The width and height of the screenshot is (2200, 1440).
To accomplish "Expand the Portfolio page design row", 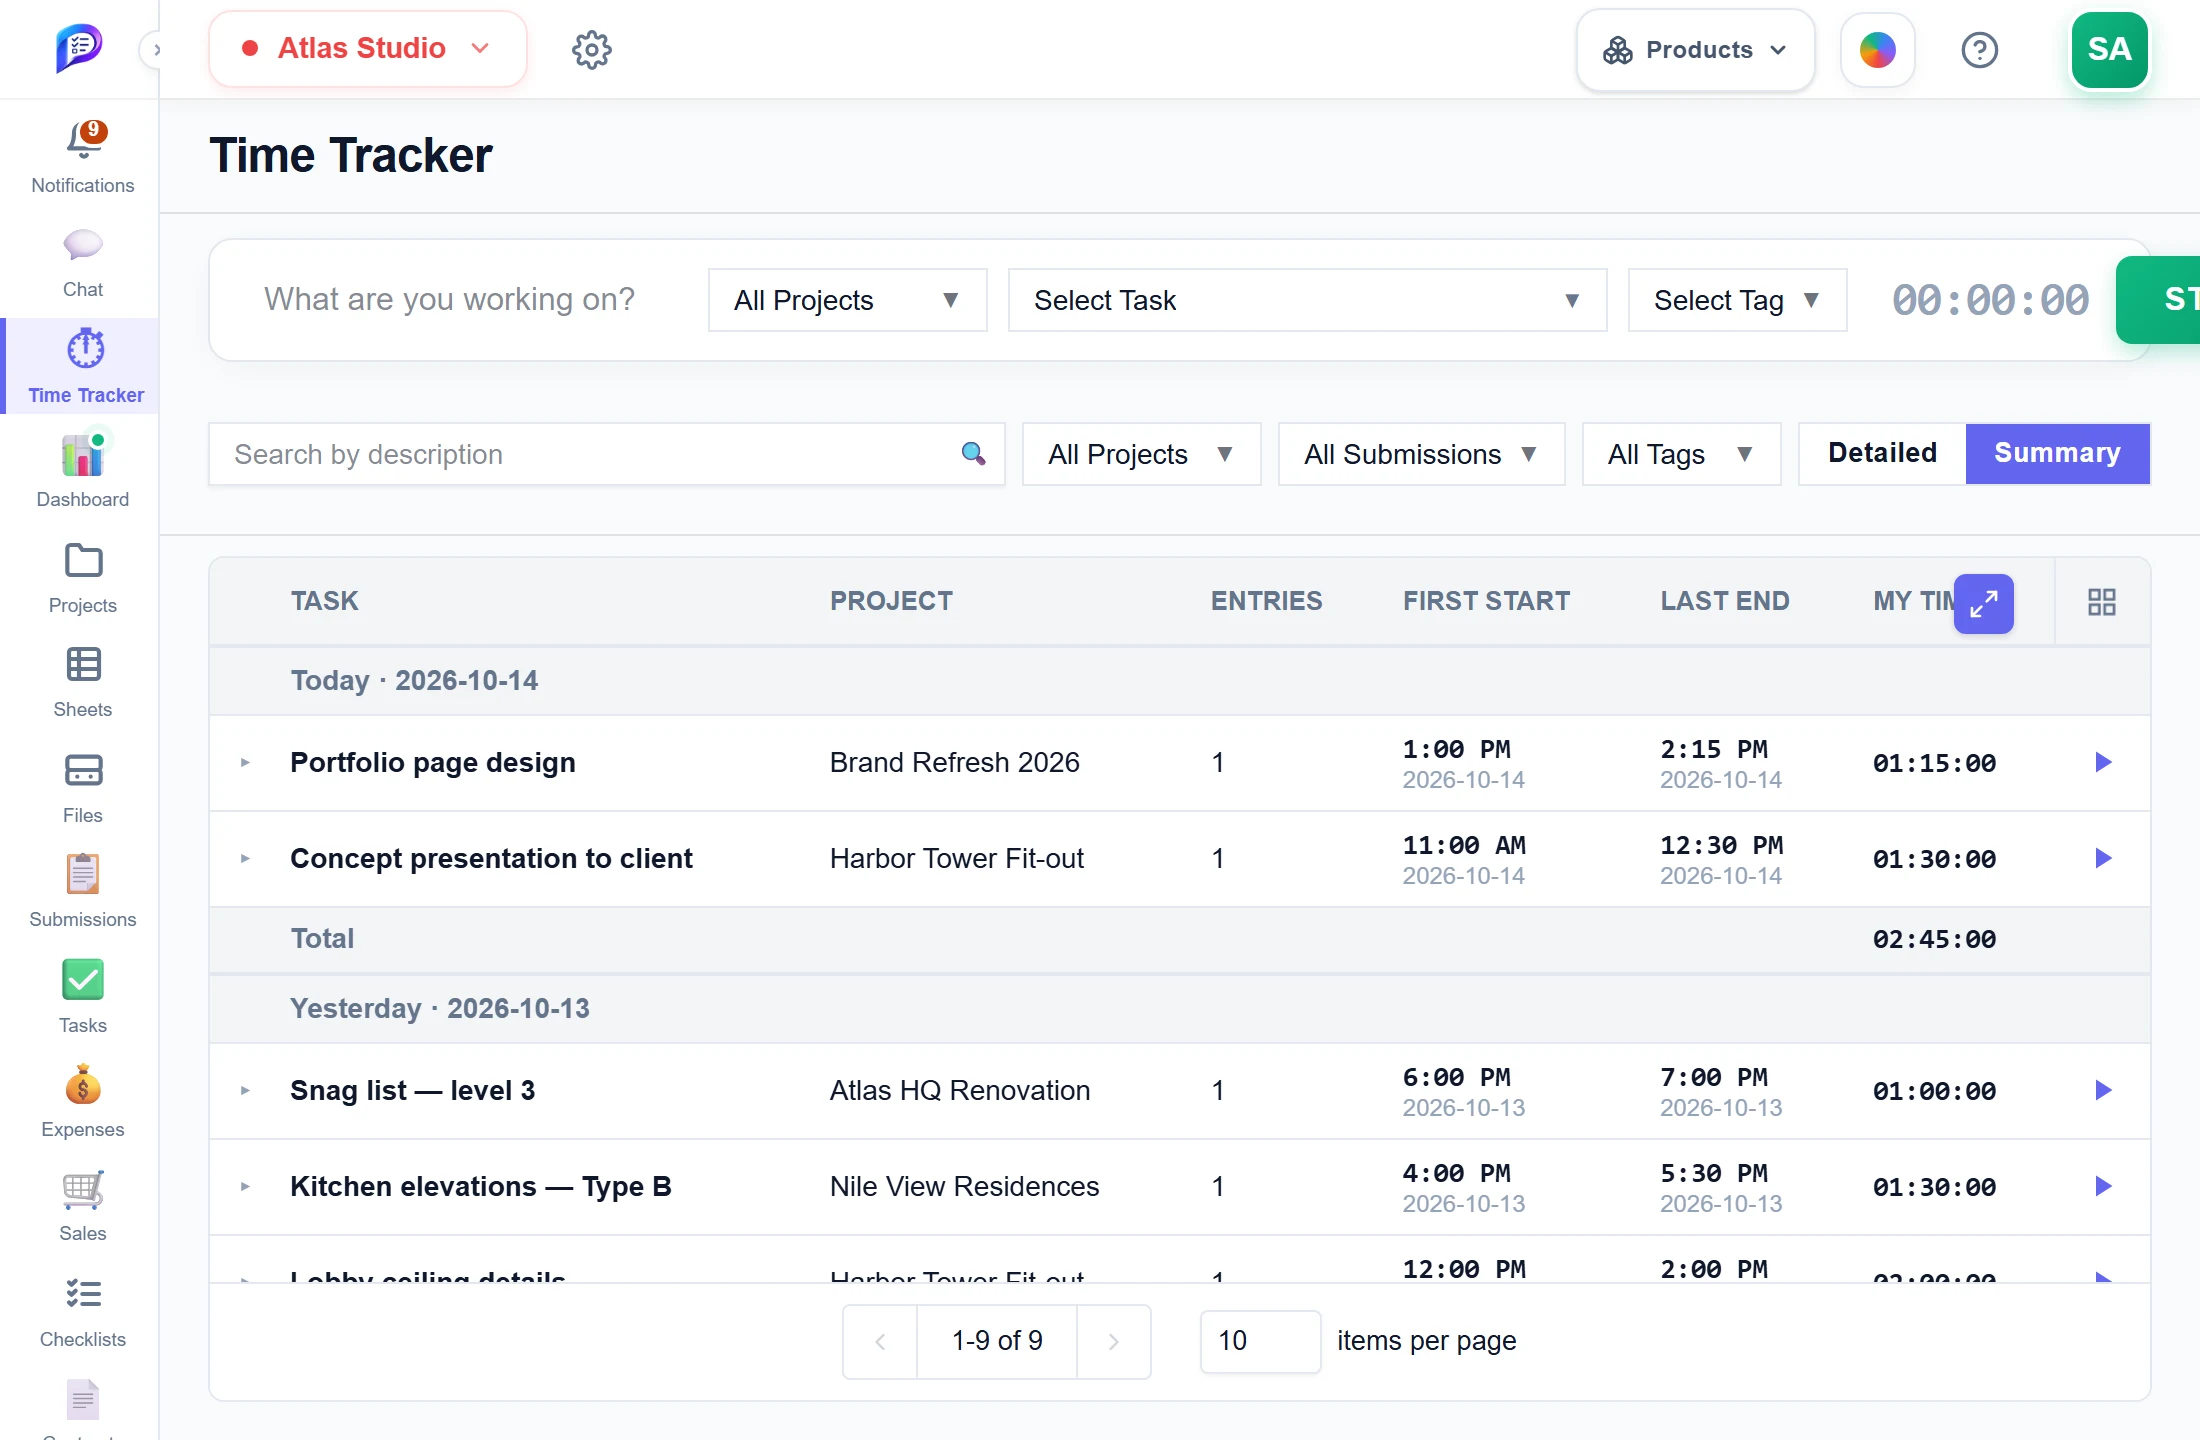I will [245, 763].
